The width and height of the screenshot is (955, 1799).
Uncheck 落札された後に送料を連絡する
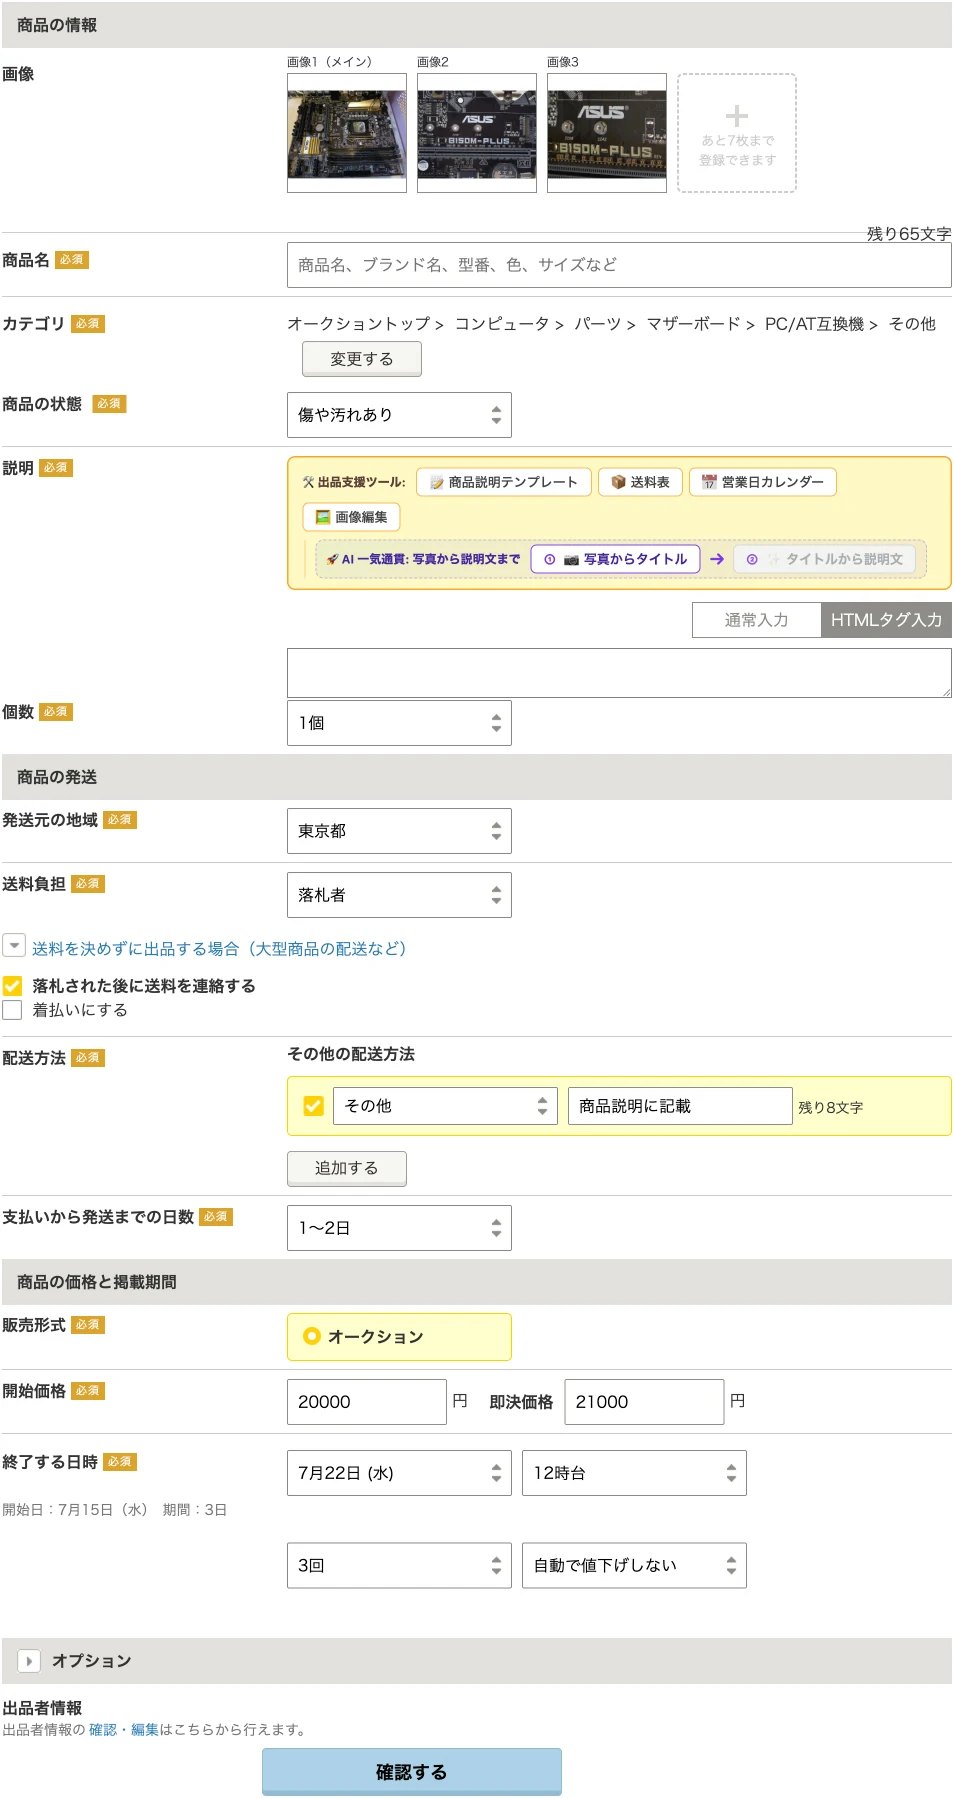(12, 986)
